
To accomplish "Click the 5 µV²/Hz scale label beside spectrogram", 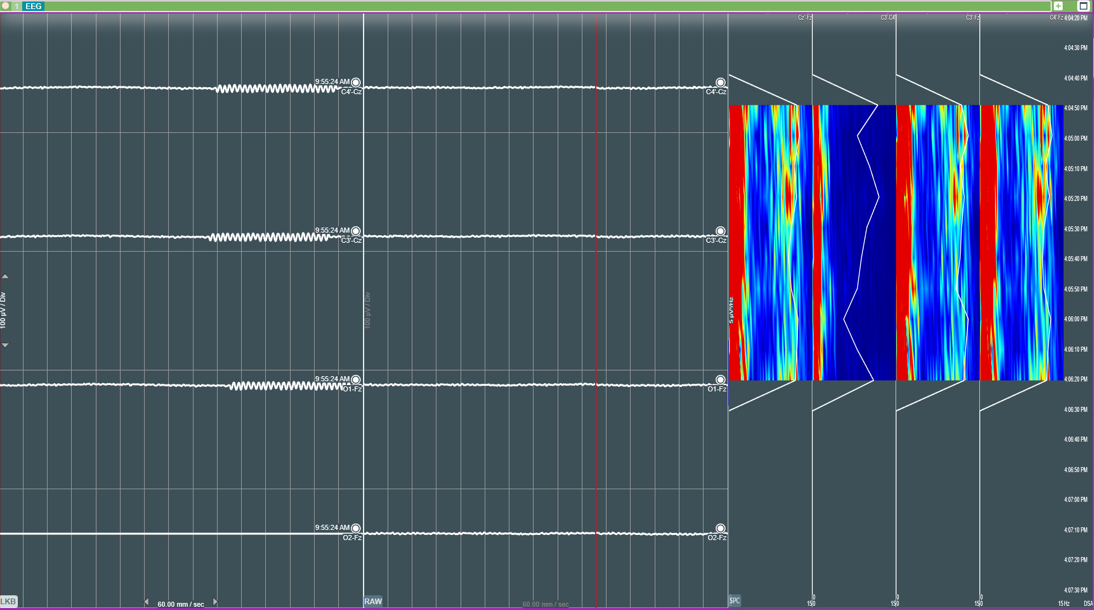I will click(x=731, y=311).
